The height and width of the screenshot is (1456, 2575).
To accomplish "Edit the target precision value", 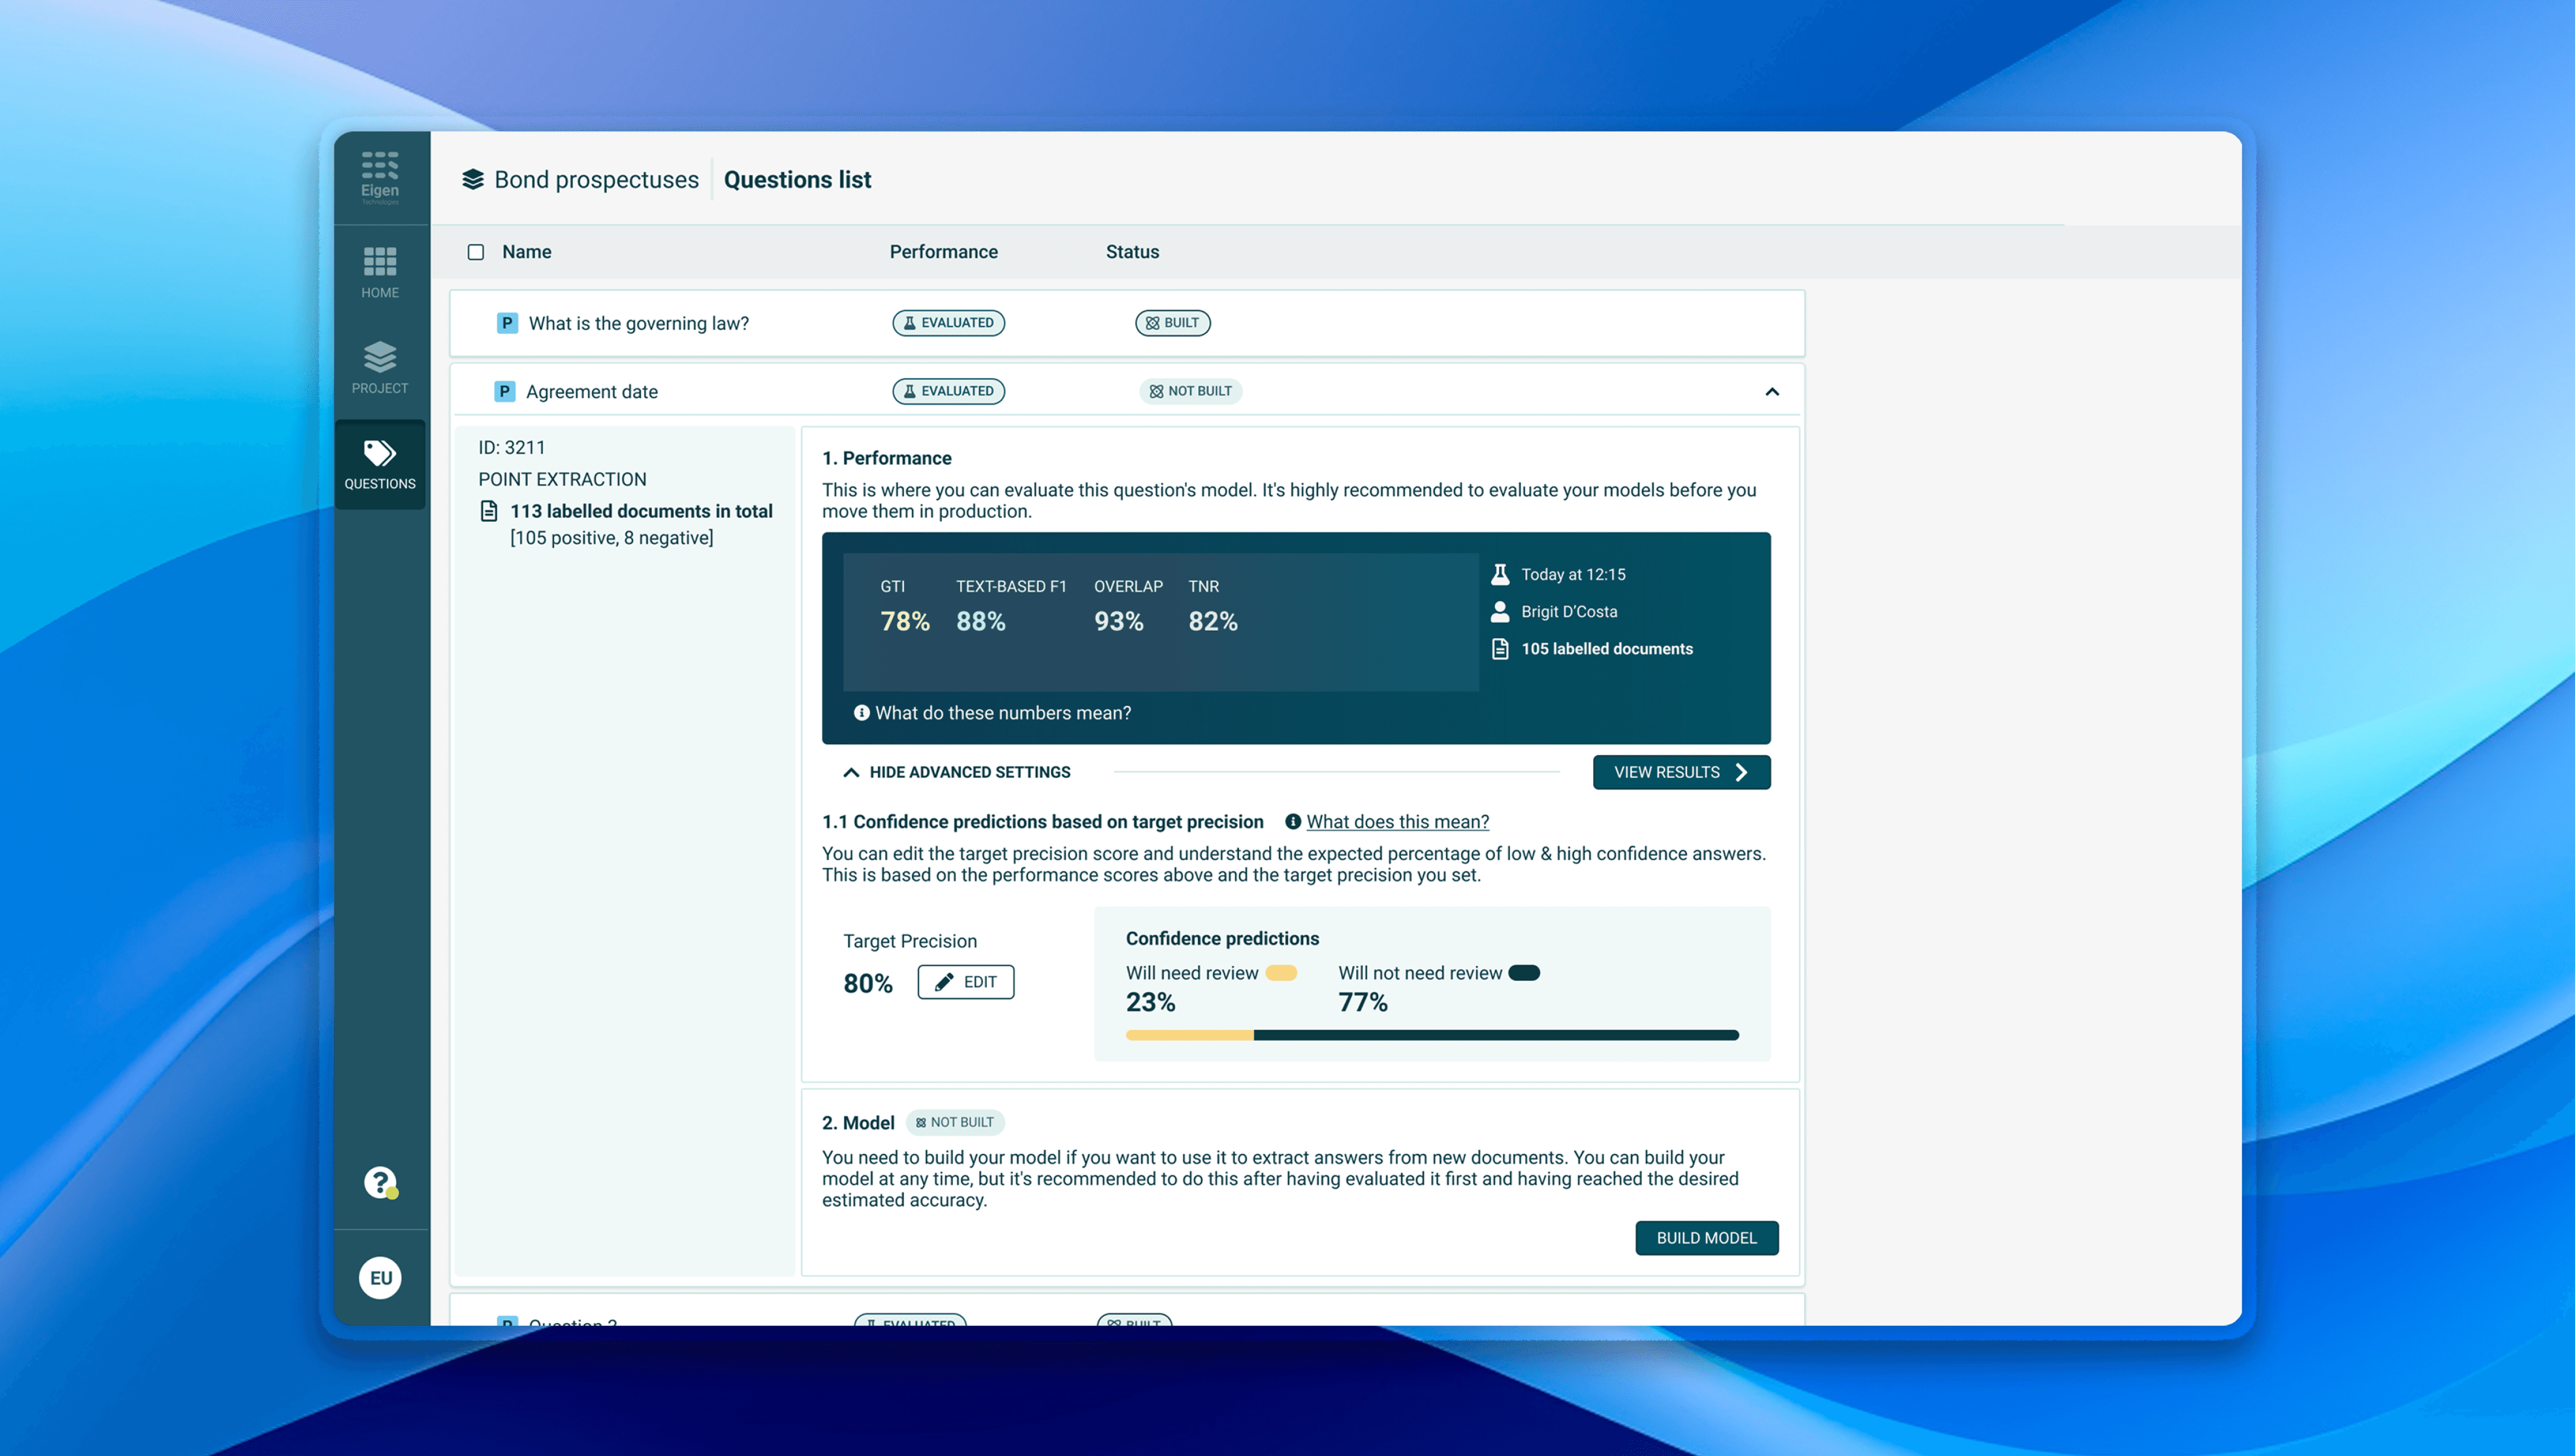I will (x=965, y=982).
